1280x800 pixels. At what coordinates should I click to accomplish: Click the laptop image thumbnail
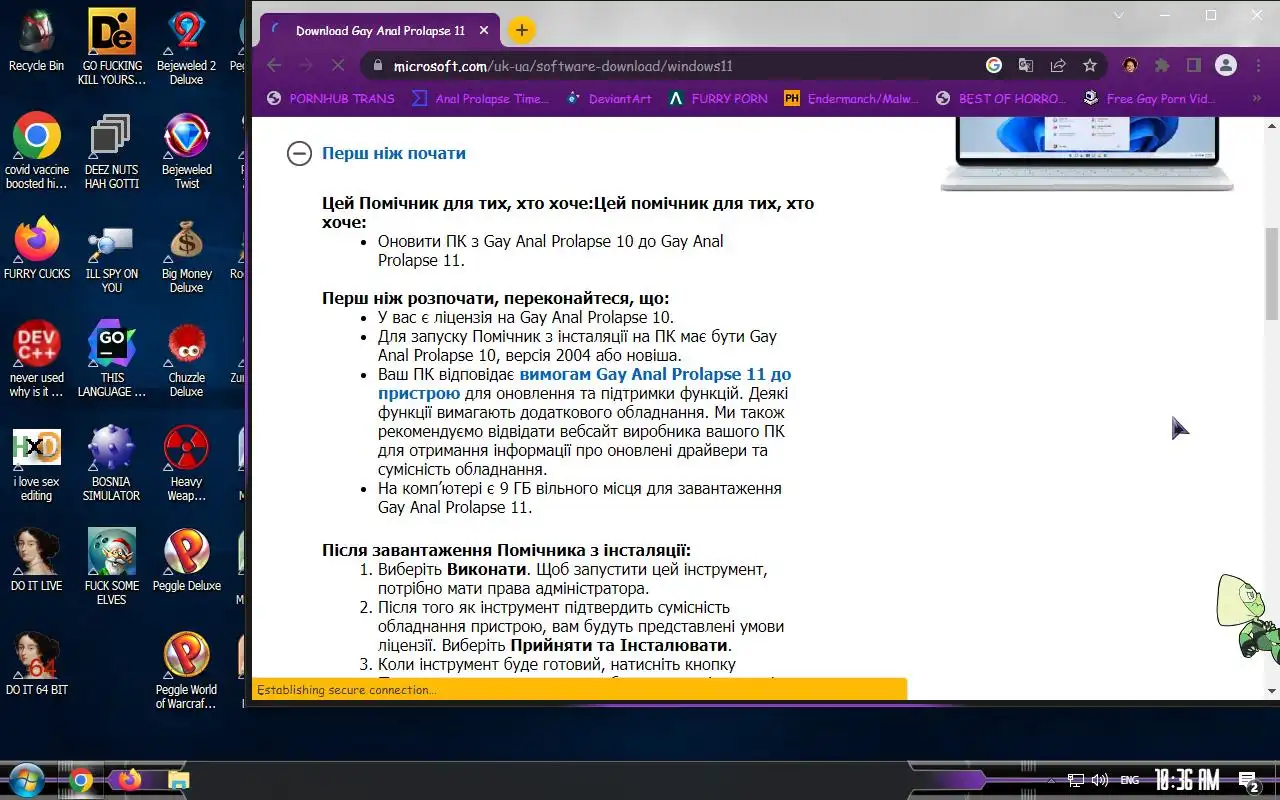point(1087,153)
